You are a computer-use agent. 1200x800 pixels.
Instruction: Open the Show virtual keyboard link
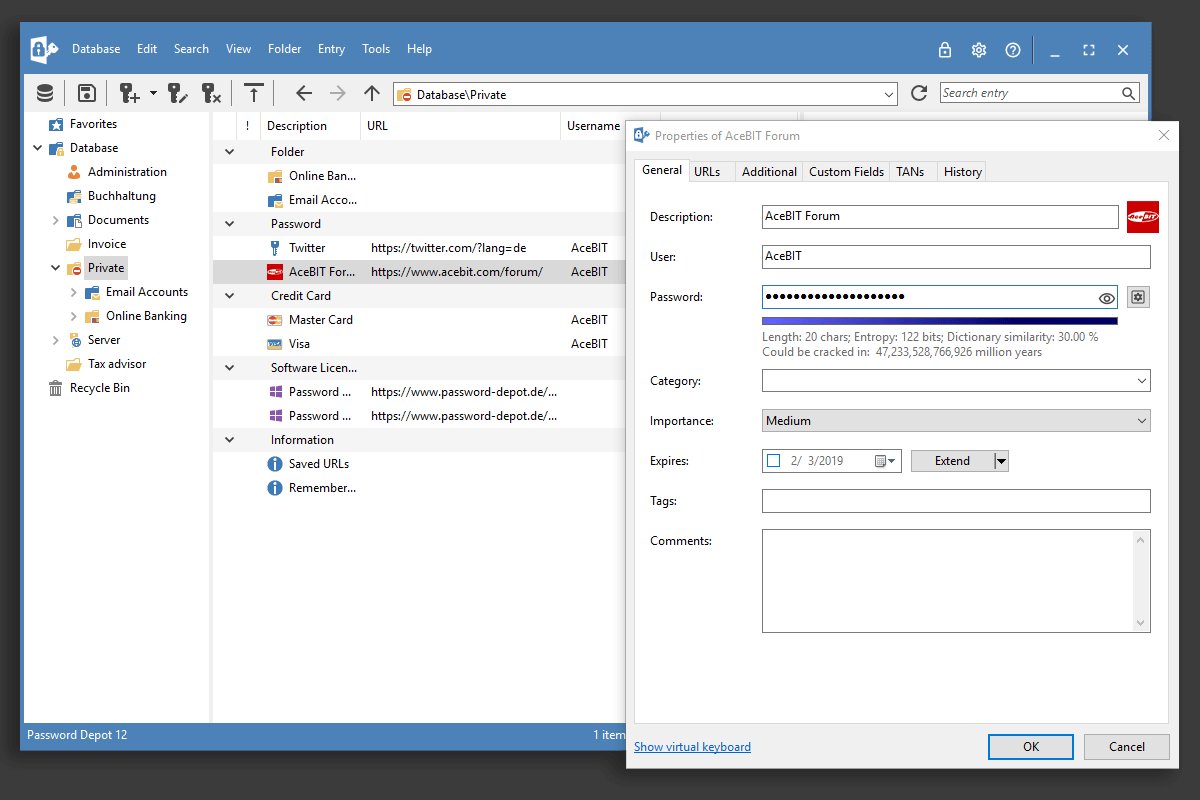692,747
